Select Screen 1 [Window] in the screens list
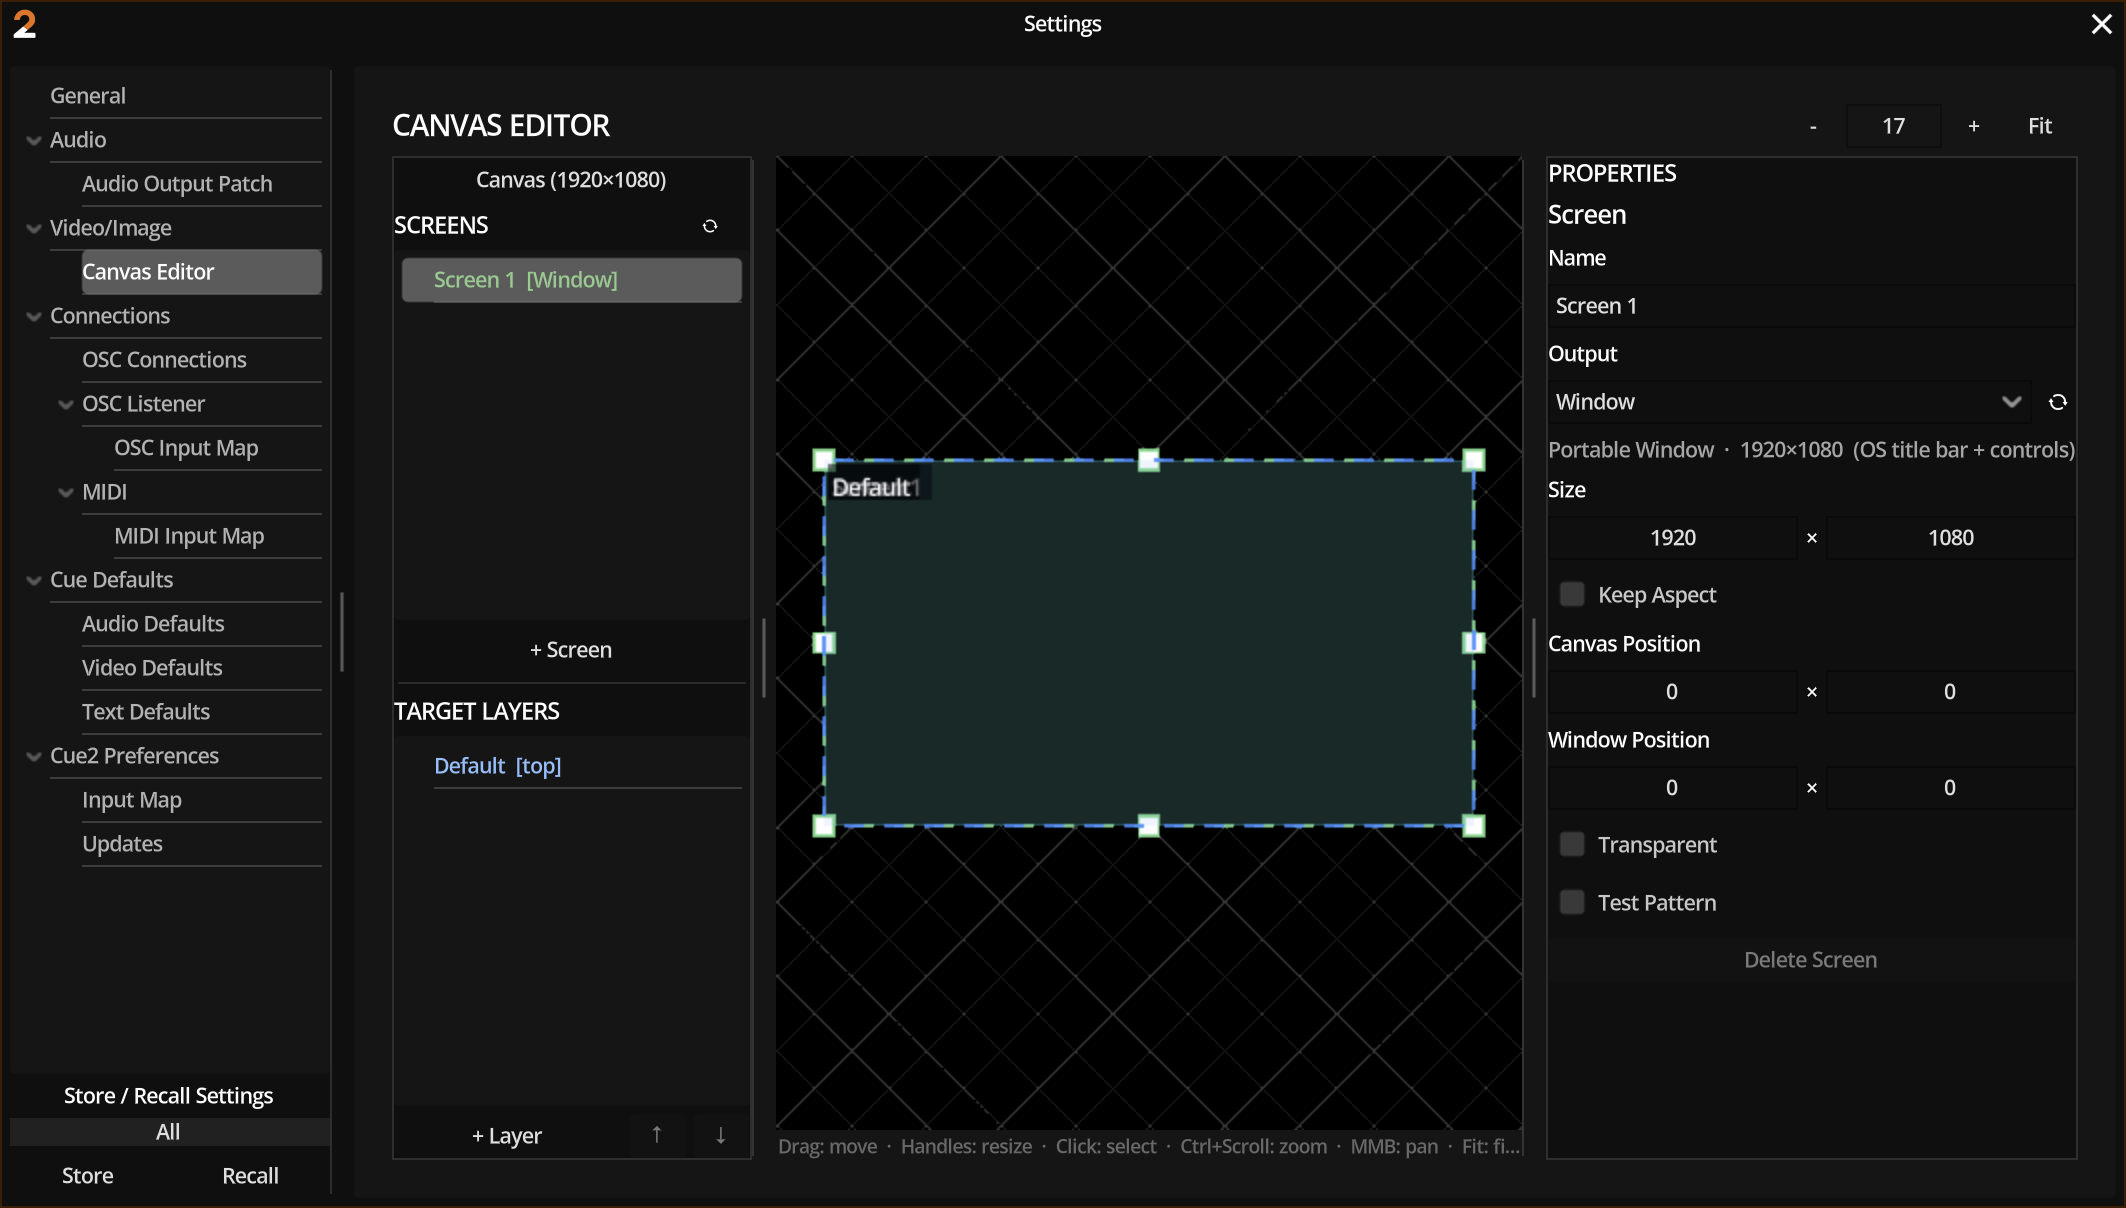 (x=572, y=280)
